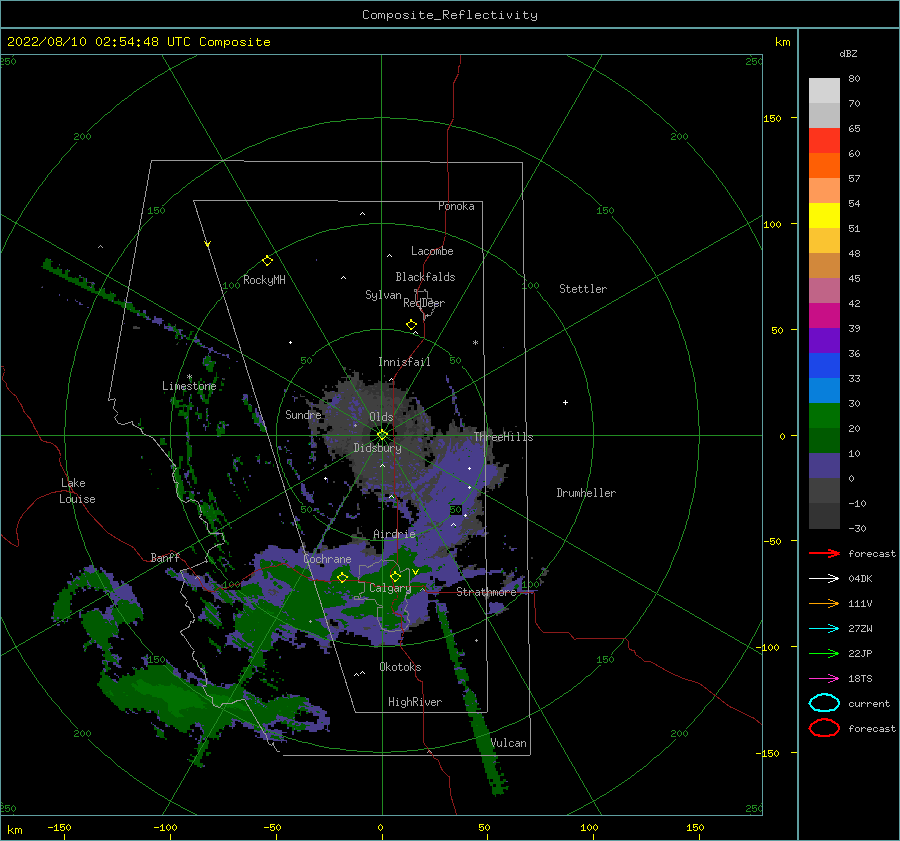
Task: Click the Sylvan label
Action: click(x=383, y=295)
